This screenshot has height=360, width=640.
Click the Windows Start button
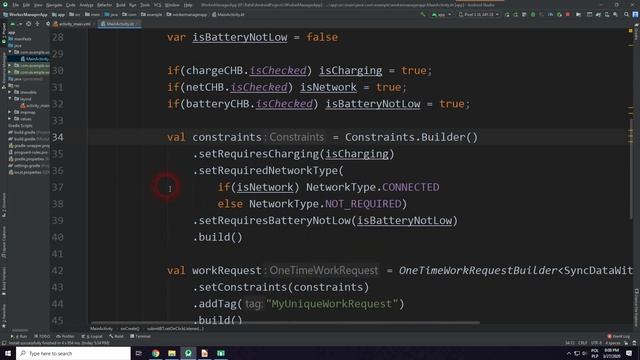(x=8, y=353)
